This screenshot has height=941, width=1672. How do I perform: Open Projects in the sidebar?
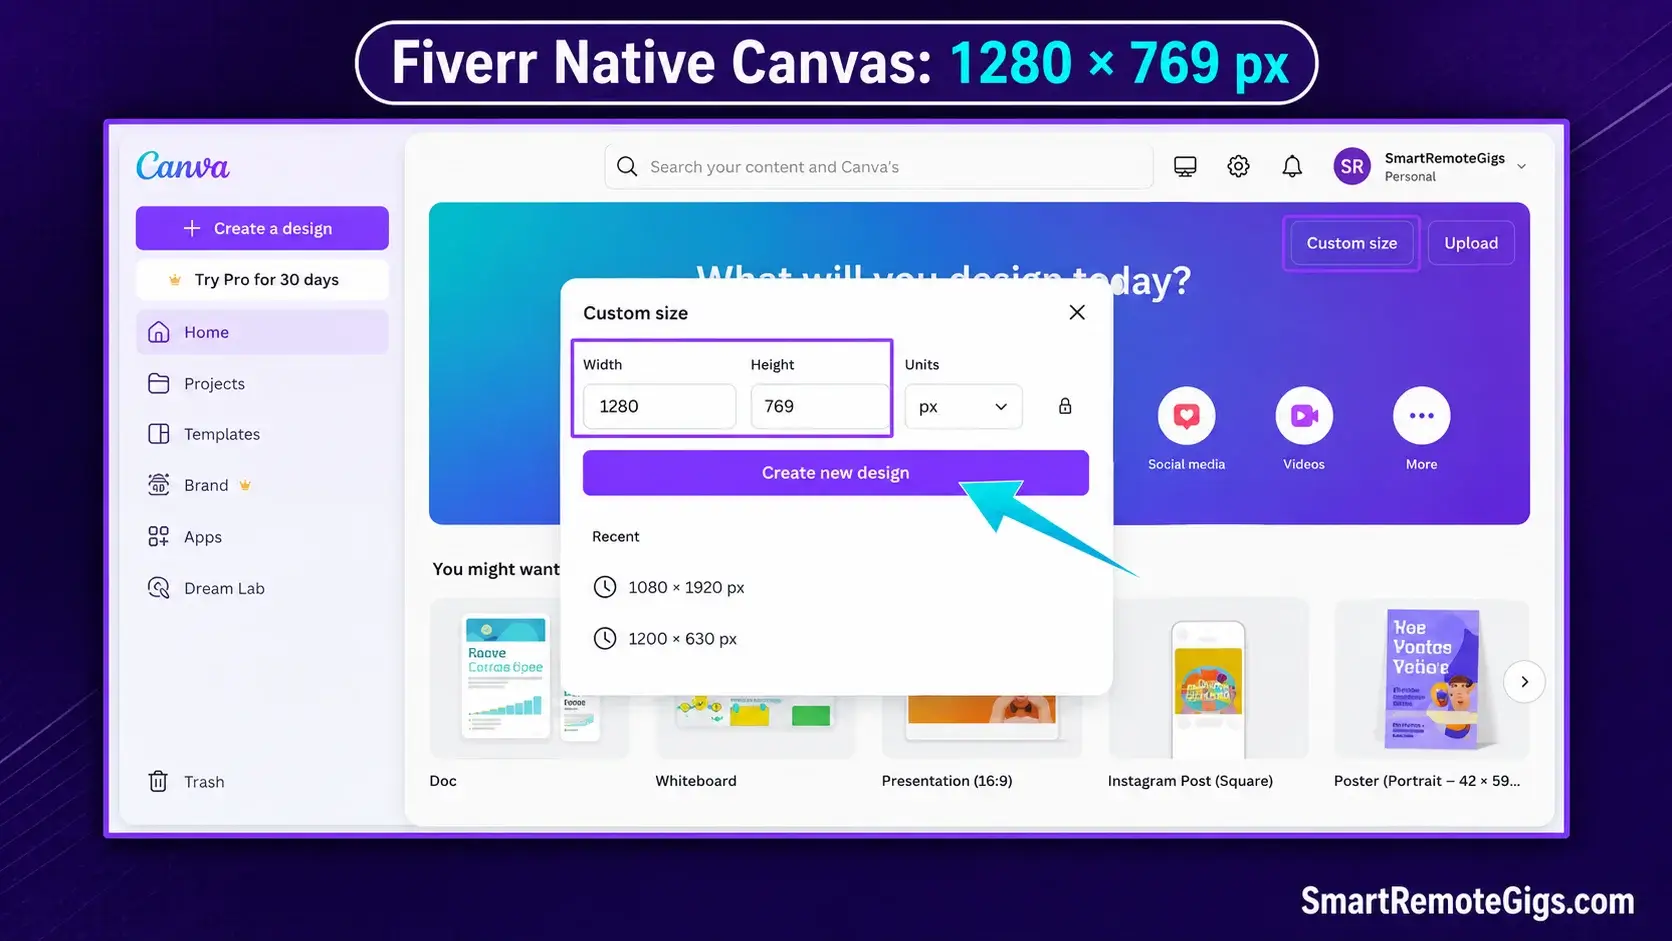point(262,383)
